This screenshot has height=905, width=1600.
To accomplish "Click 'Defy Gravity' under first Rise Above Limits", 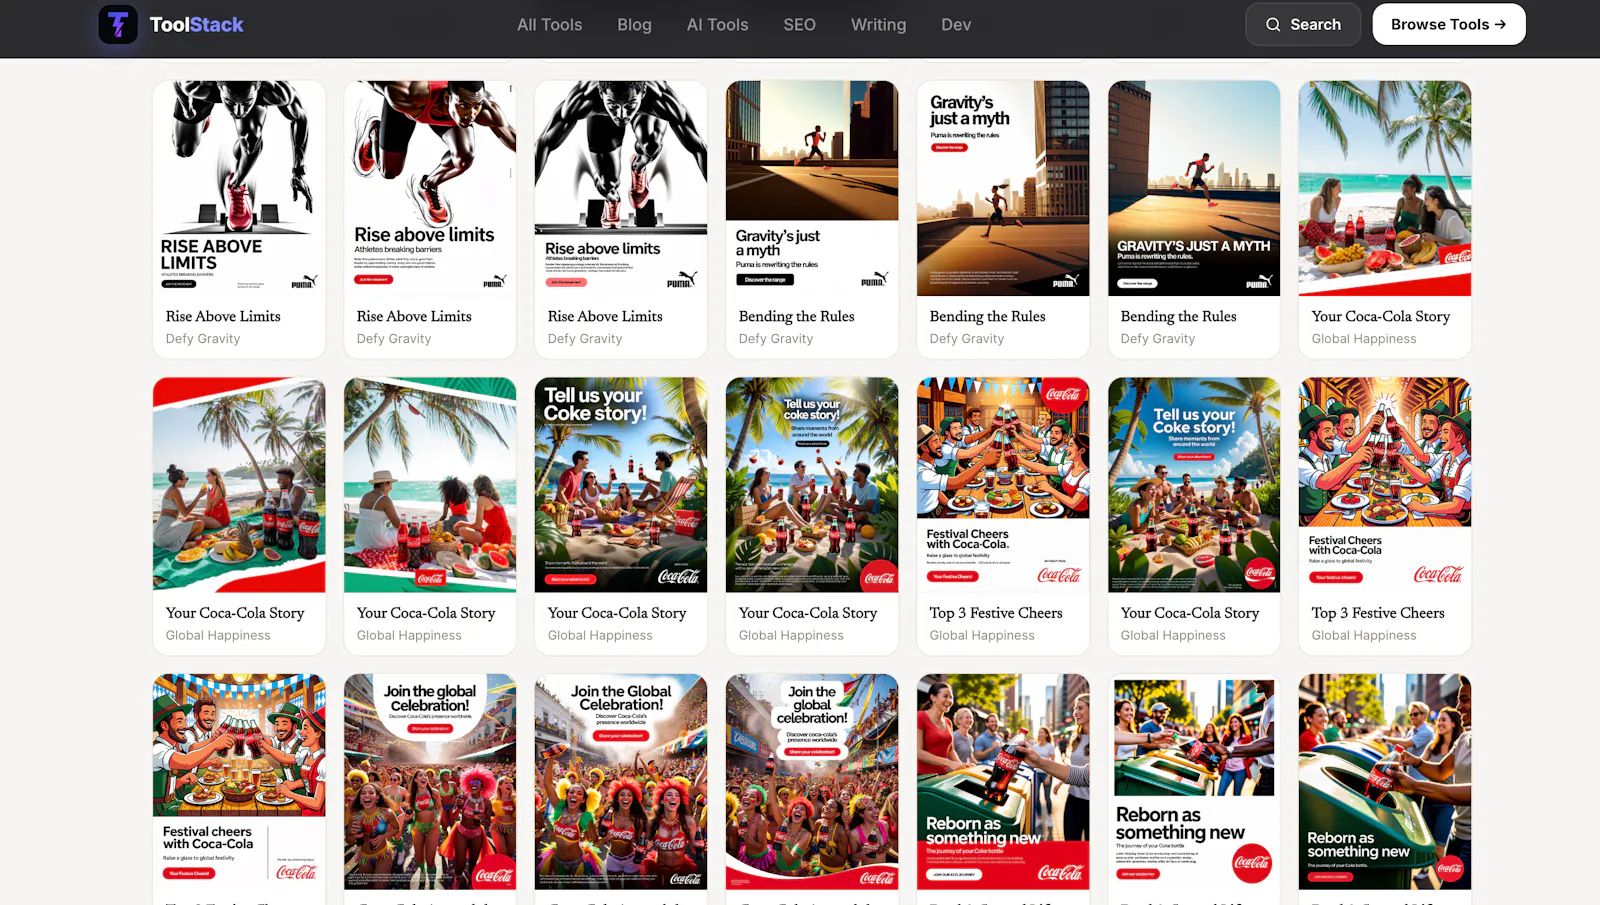I will pyautogui.click(x=203, y=339).
